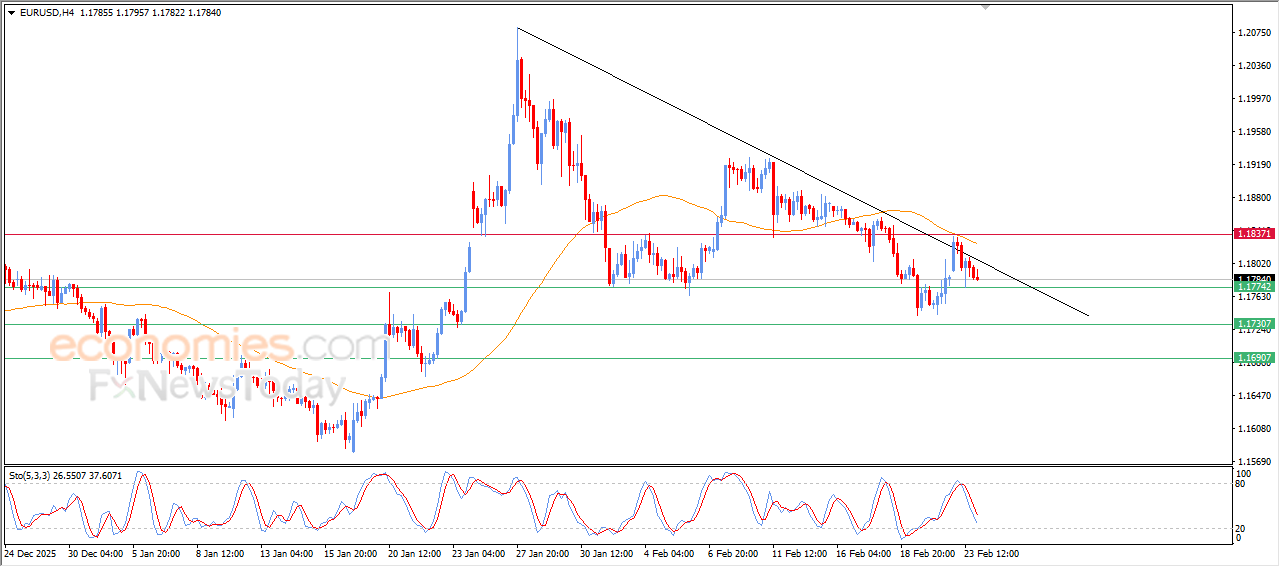Click the 1.20360 price axis value

tap(1254, 66)
